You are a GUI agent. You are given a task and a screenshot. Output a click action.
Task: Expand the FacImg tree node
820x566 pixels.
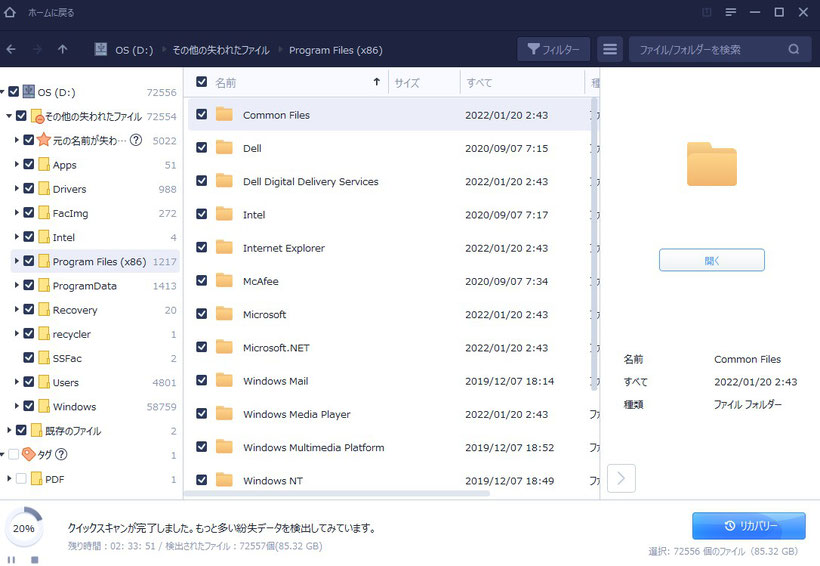tap(16, 212)
